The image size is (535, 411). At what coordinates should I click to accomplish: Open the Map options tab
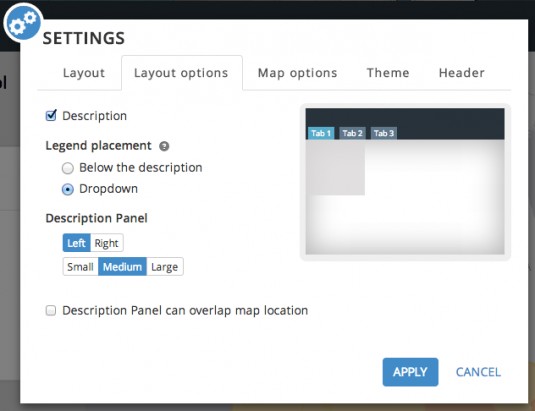pos(297,73)
